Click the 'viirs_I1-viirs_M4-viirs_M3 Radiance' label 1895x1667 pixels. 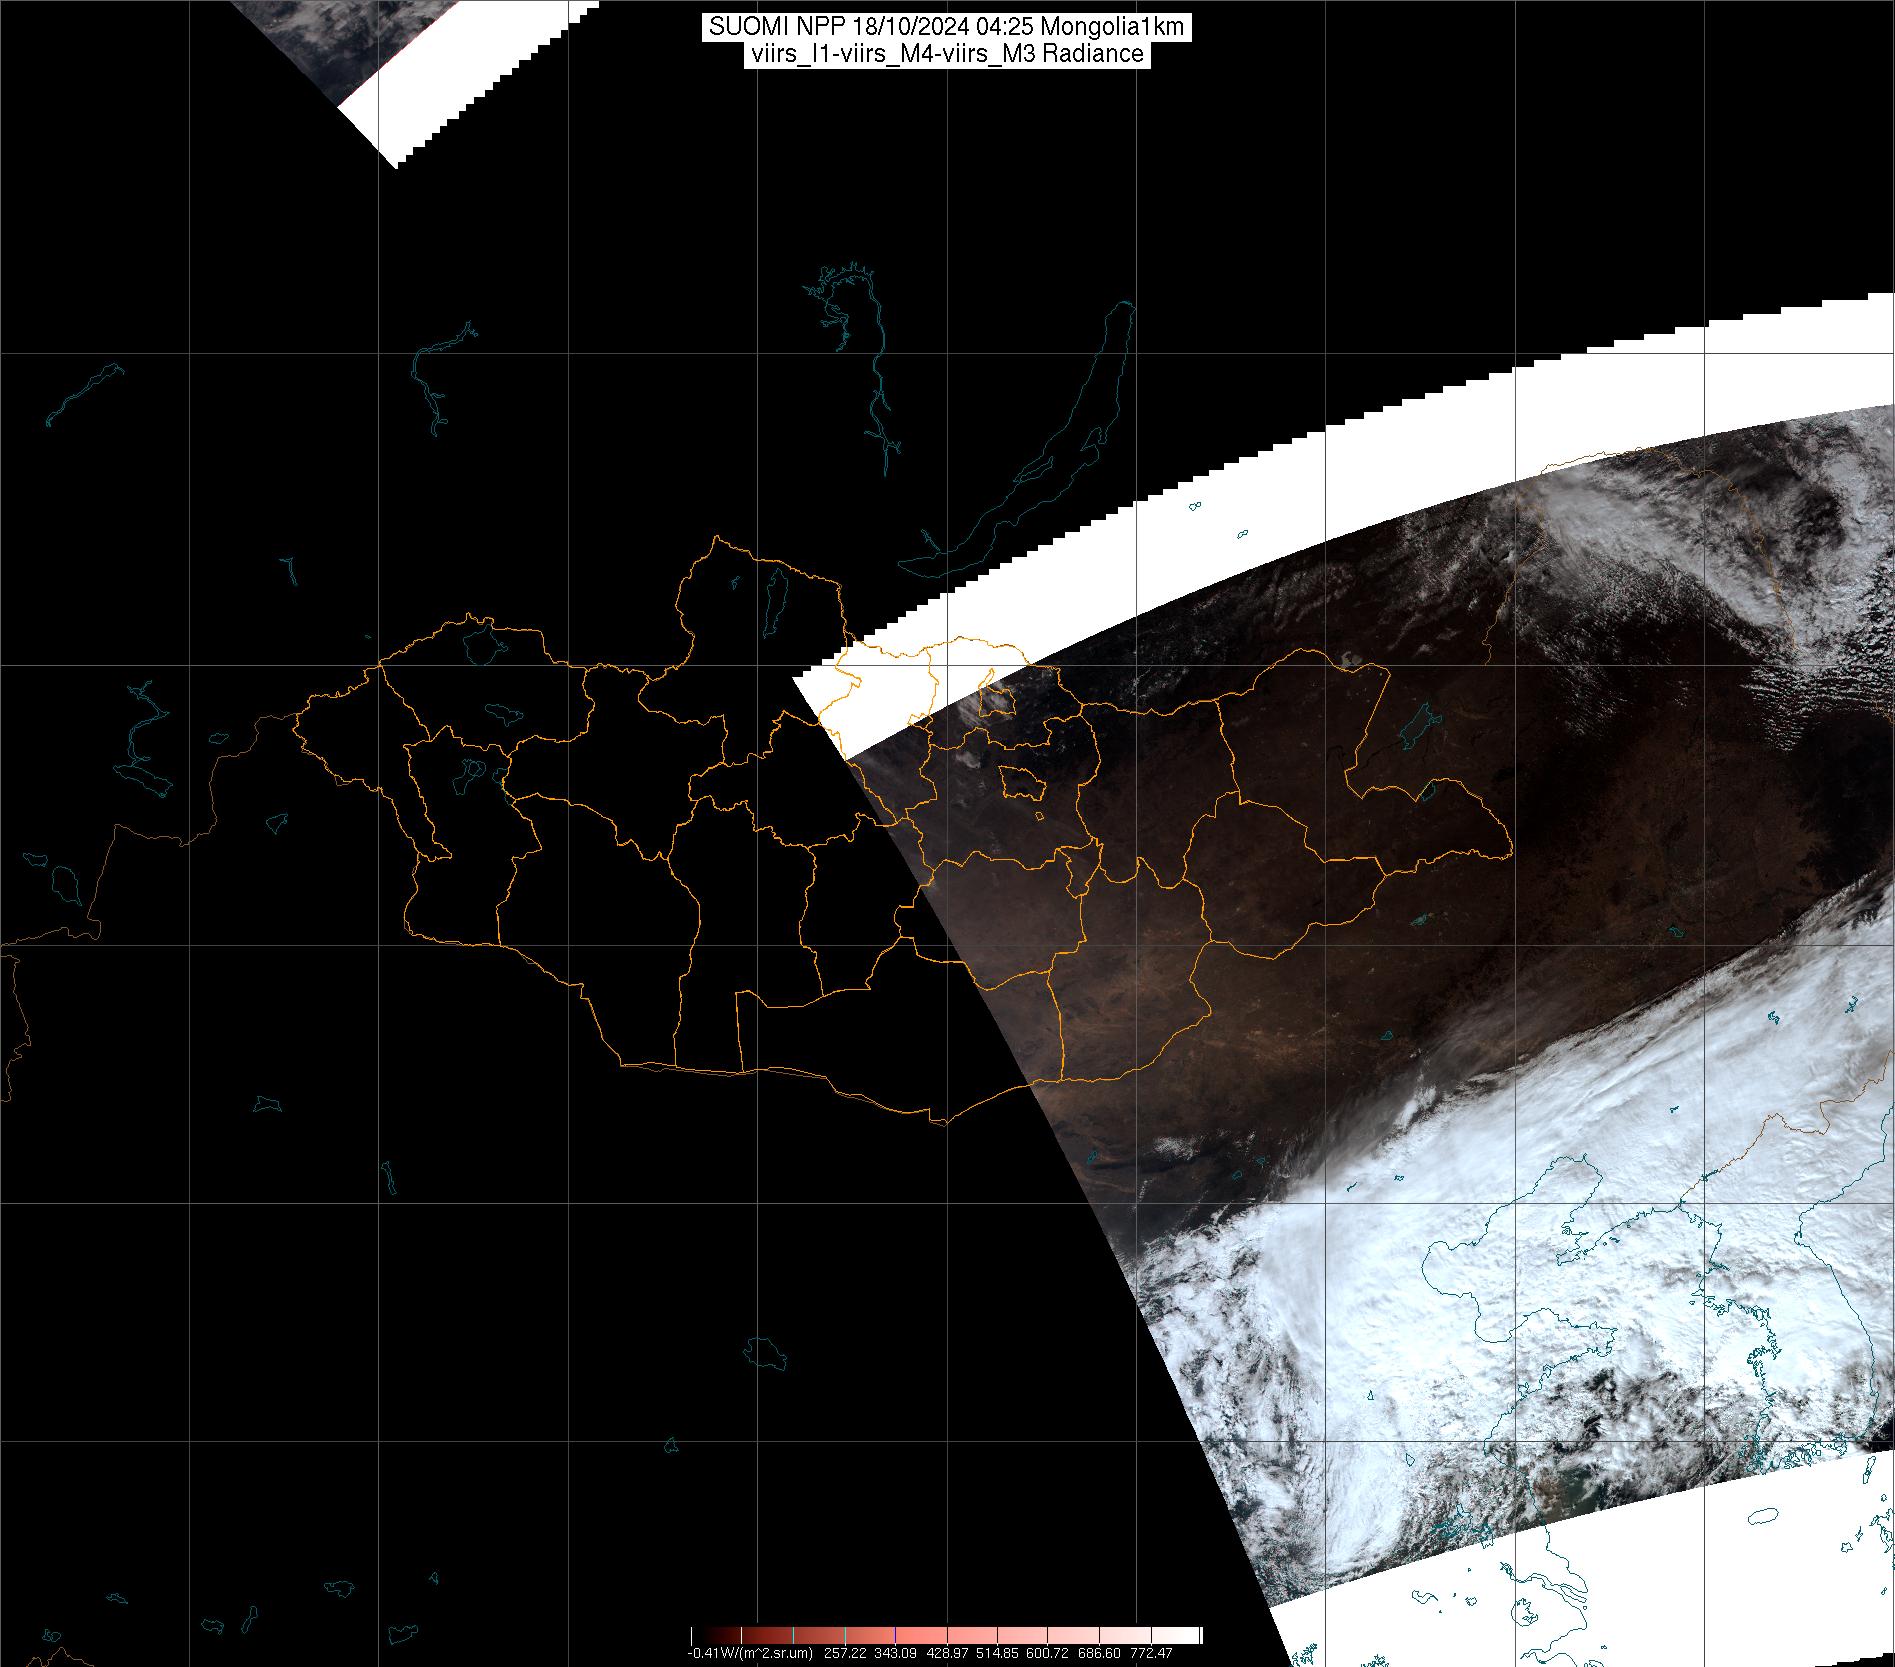pos(946,54)
